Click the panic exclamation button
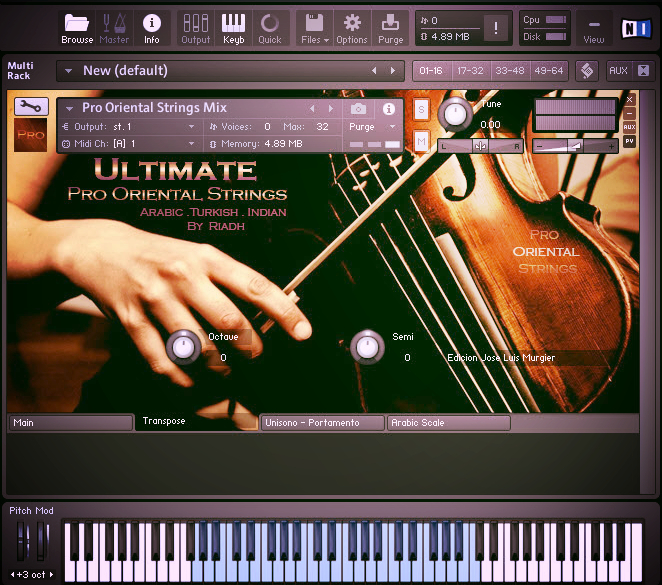This screenshot has height=585, width=662. click(x=495, y=28)
